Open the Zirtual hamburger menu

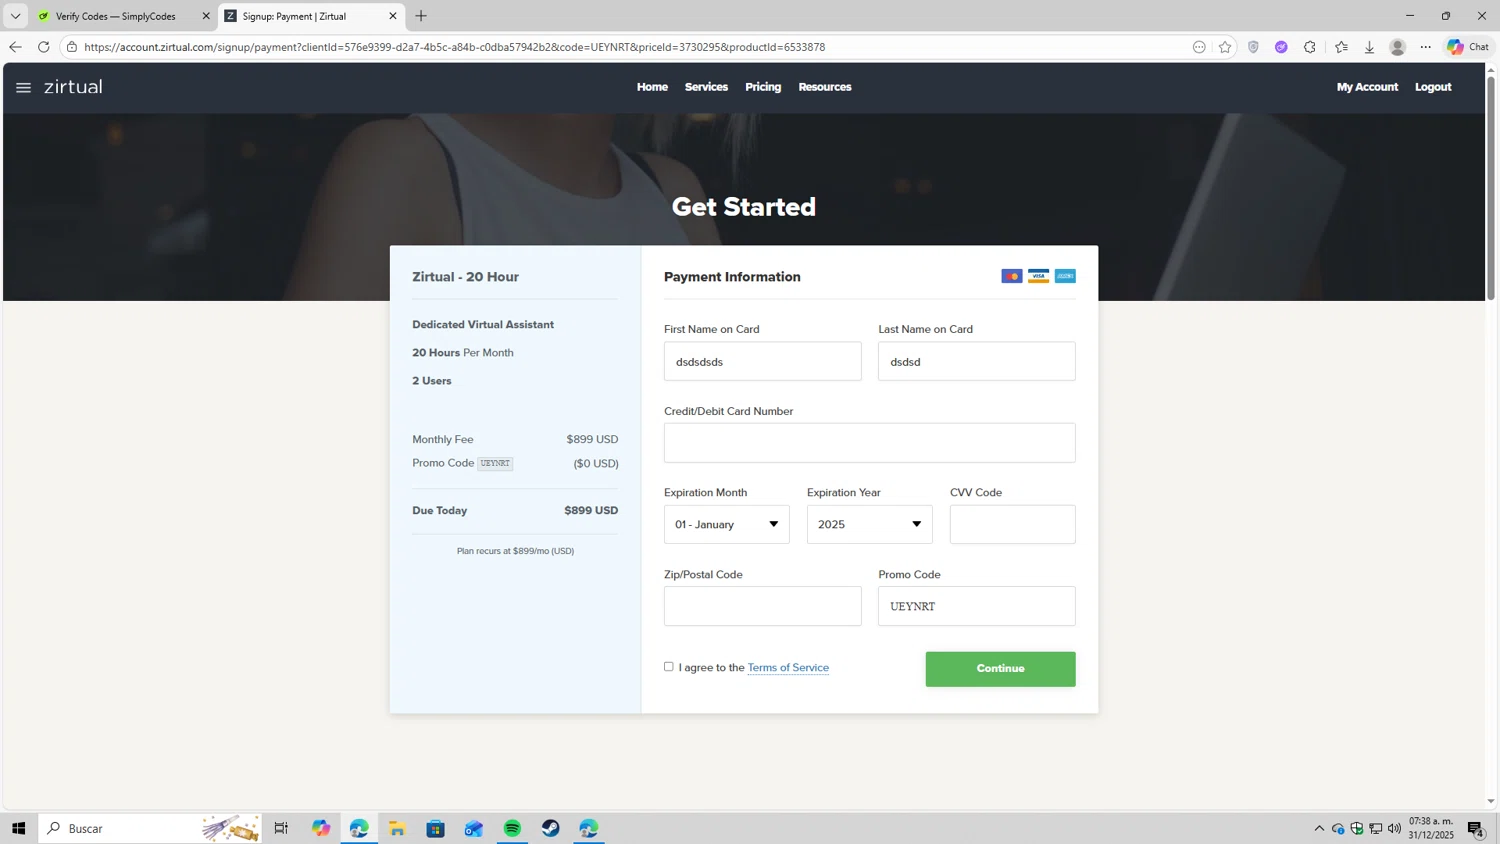[23, 88]
